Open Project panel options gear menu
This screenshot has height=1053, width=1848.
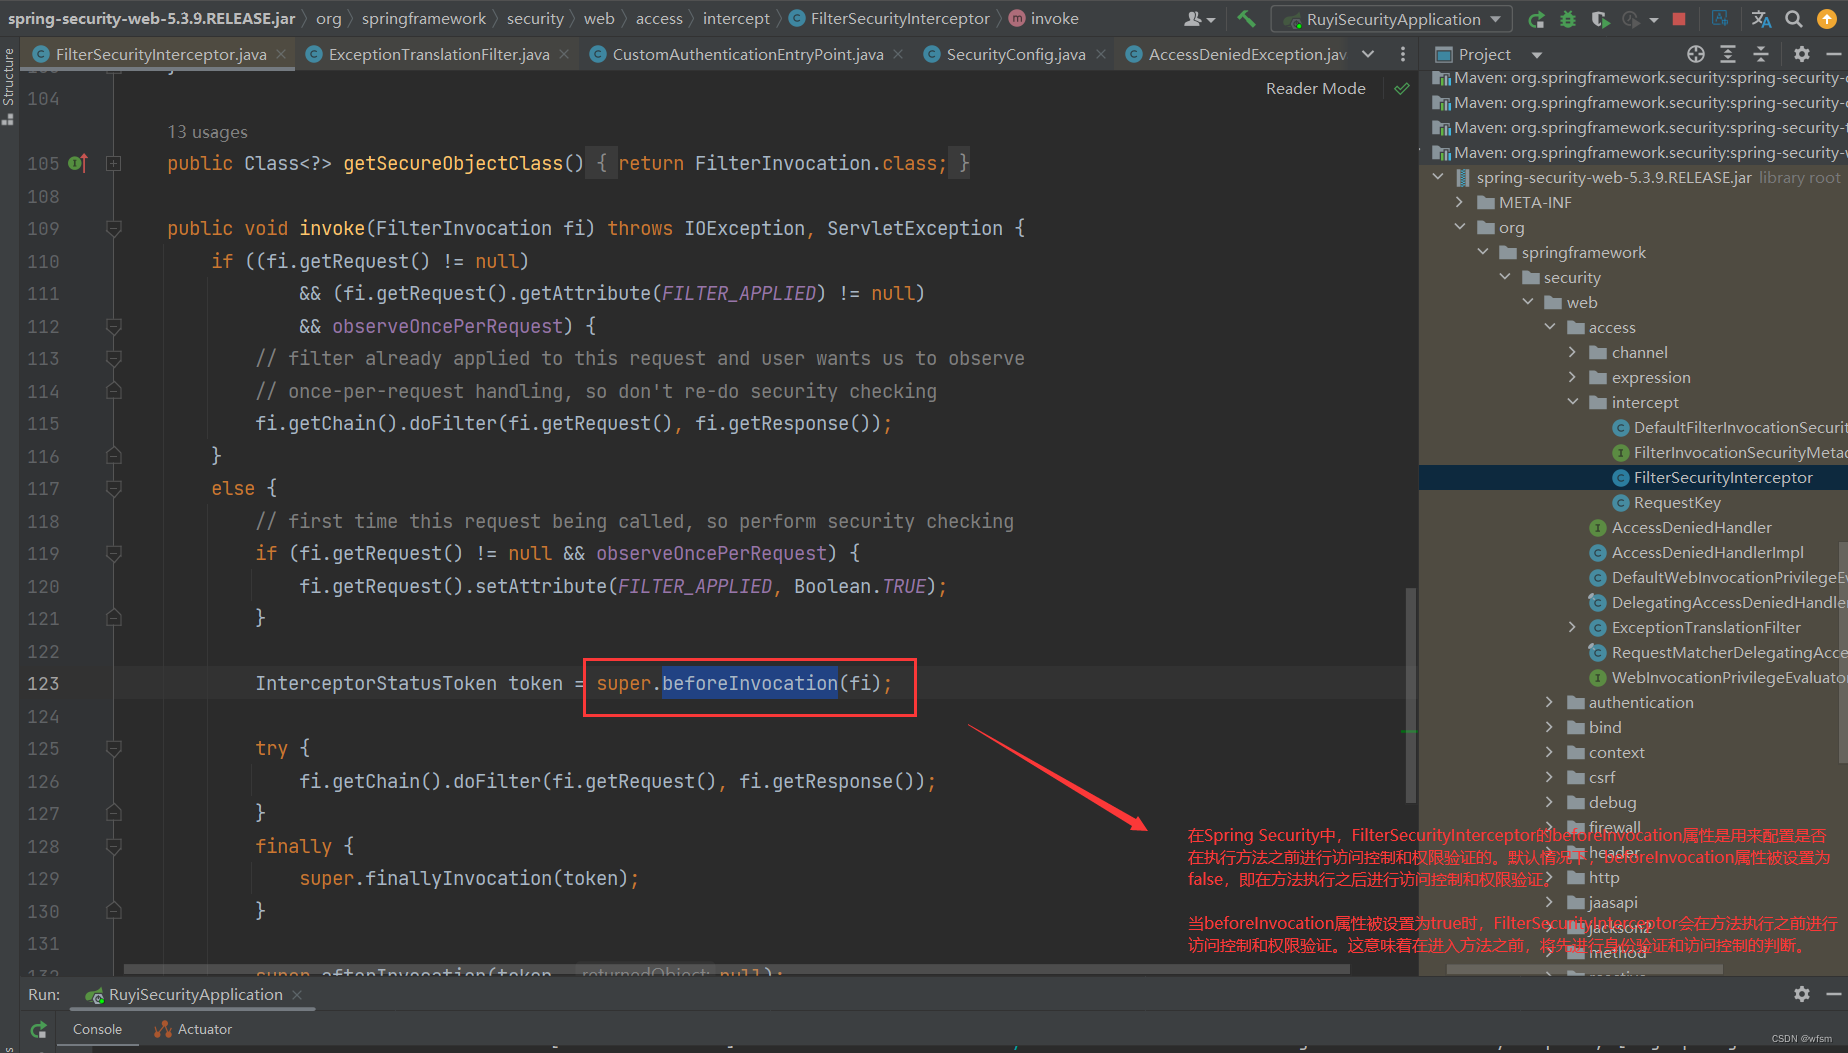[x=1802, y=54]
